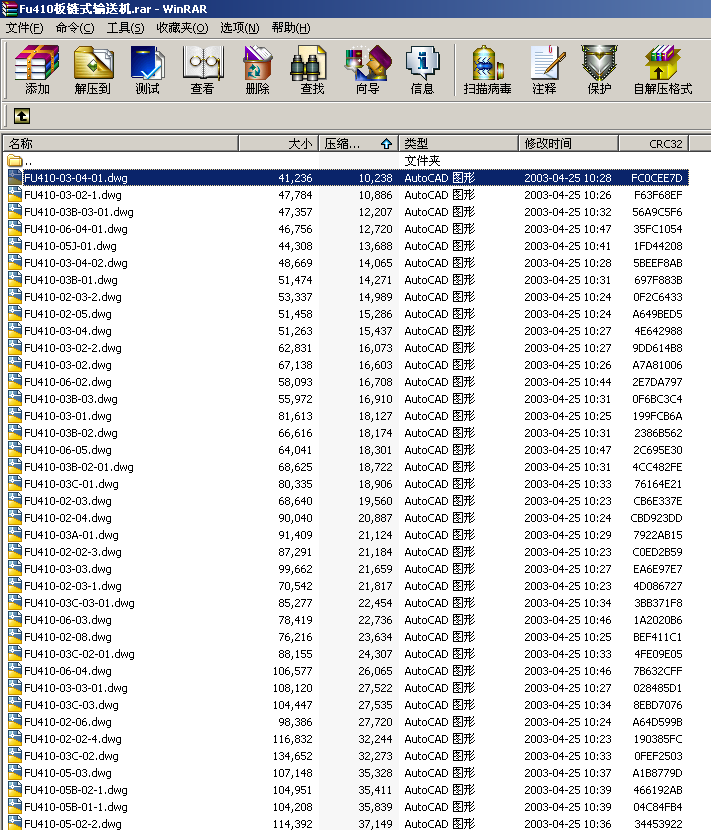Select the file FU410-03C-02-01.dwg
The image size is (711, 830).
[x=79, y=654]
